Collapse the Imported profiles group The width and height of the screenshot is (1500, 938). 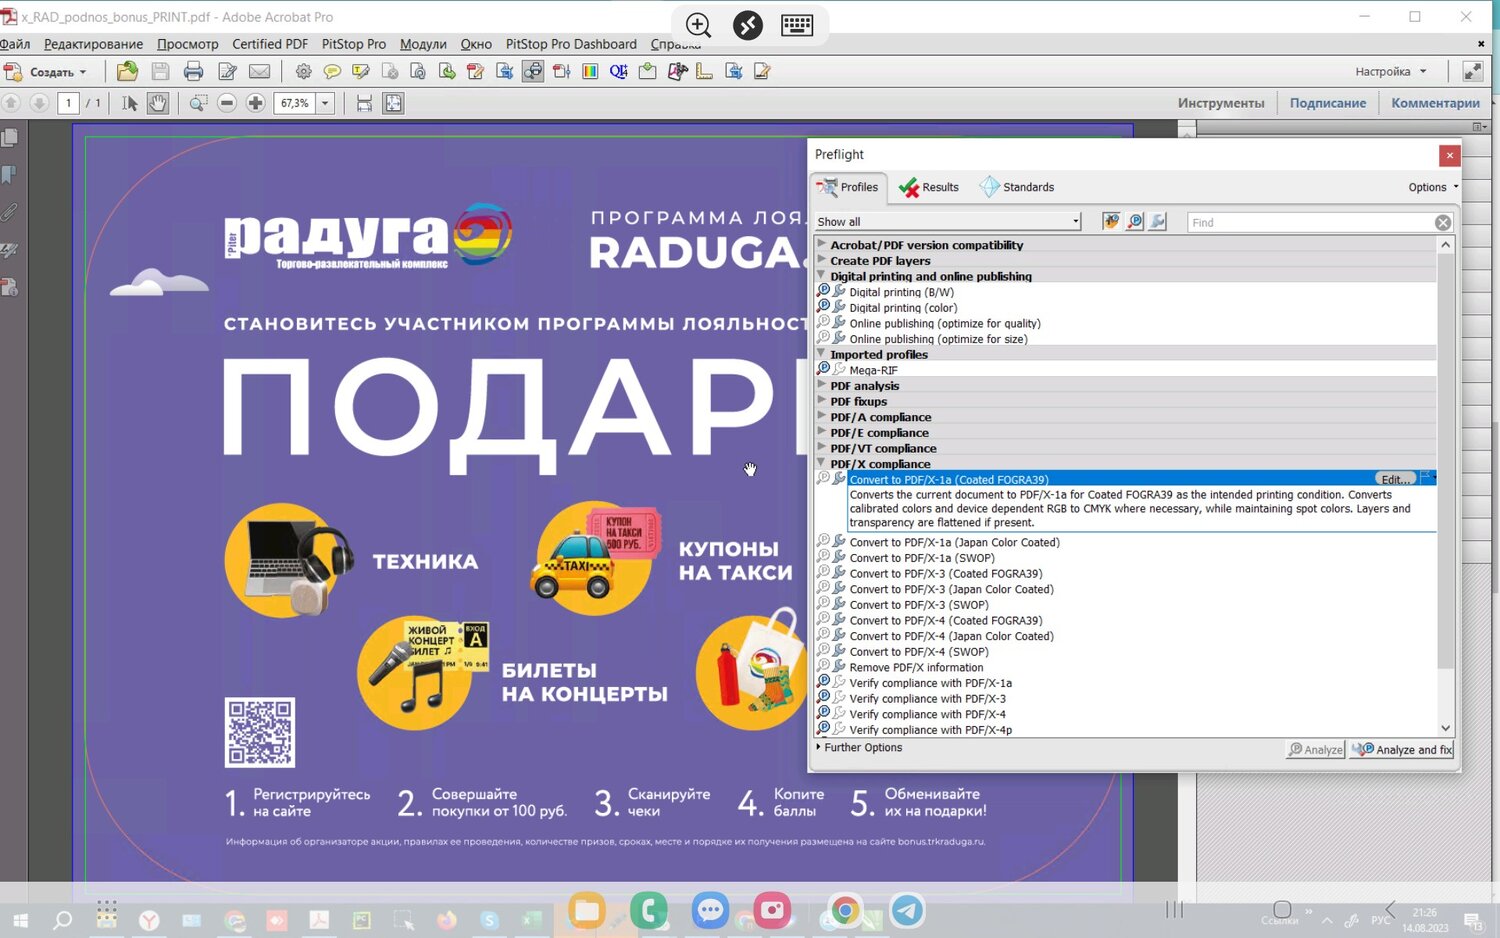tap(822, 354)
